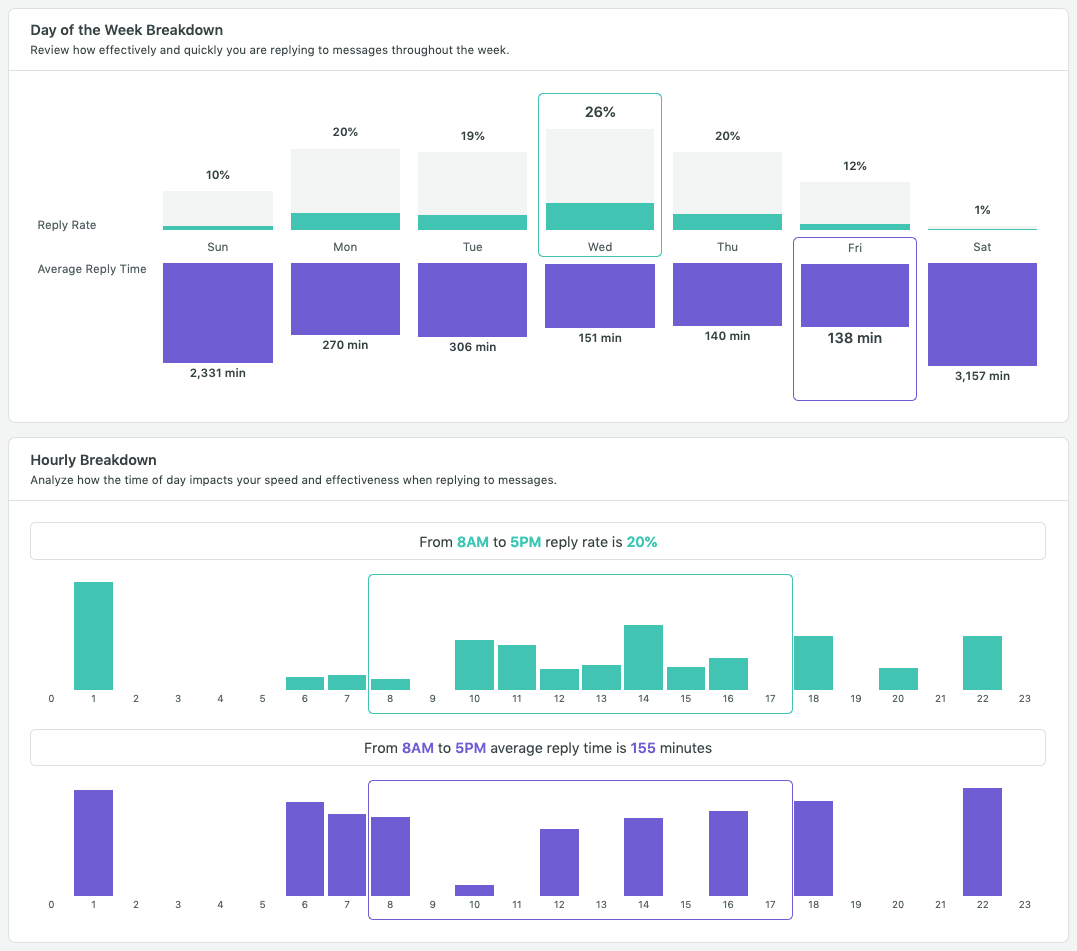Image resolution: width=1077 pixels, height=951 pixels.
Task: Click the teal "20%" hourly reply rate value
Action: pos(642,542)
